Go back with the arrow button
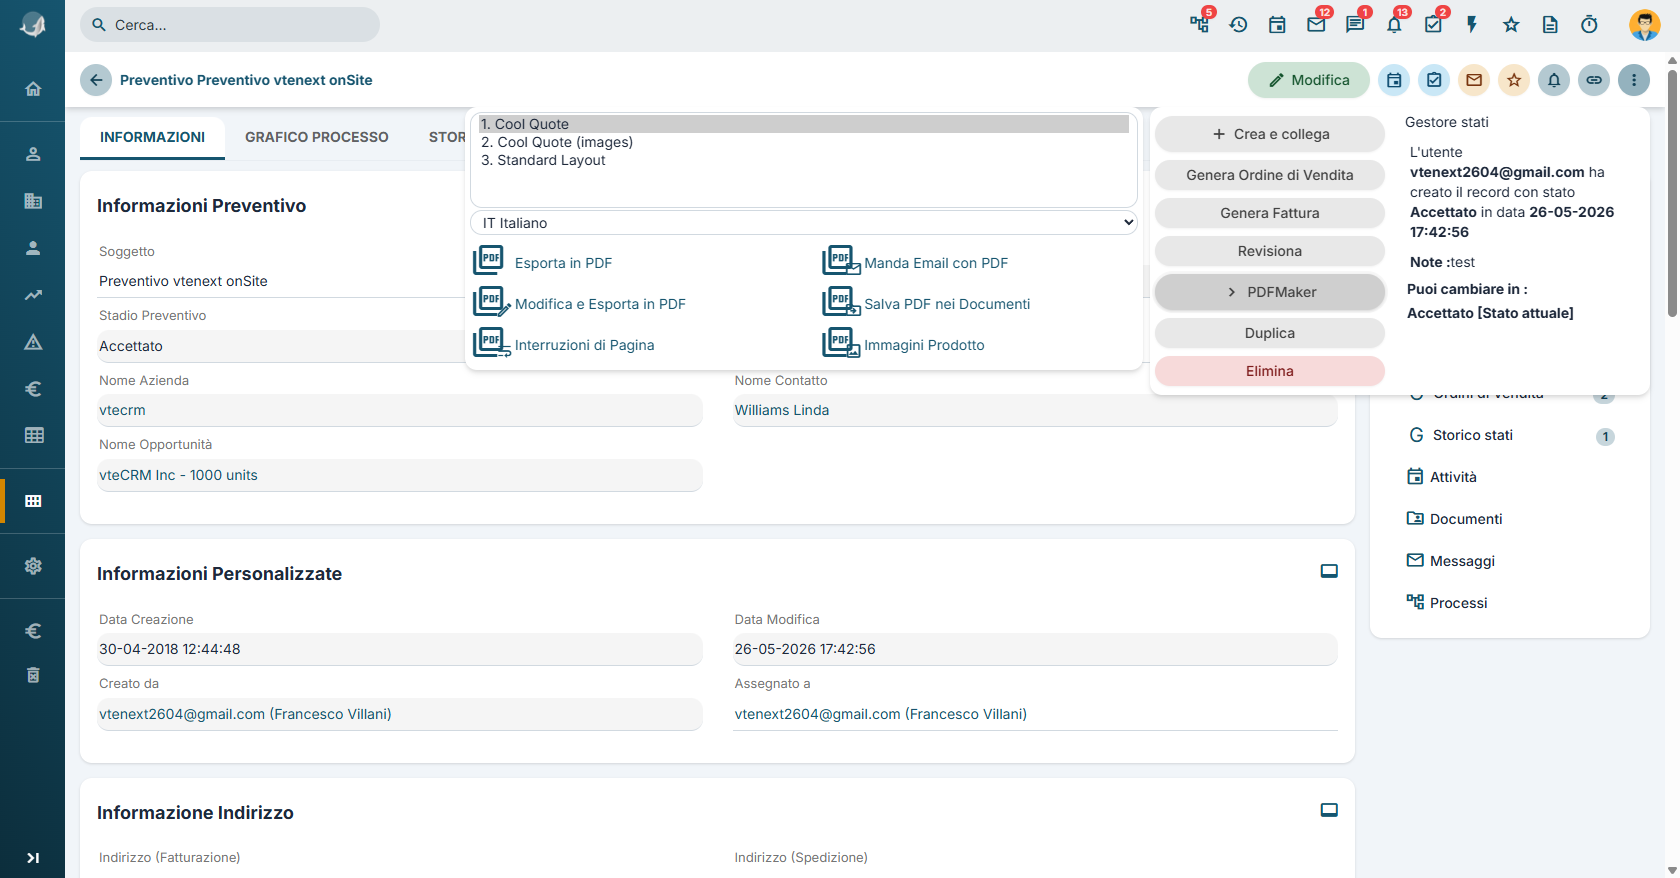This screenshot has width=1680, height=878. [96, 80]
